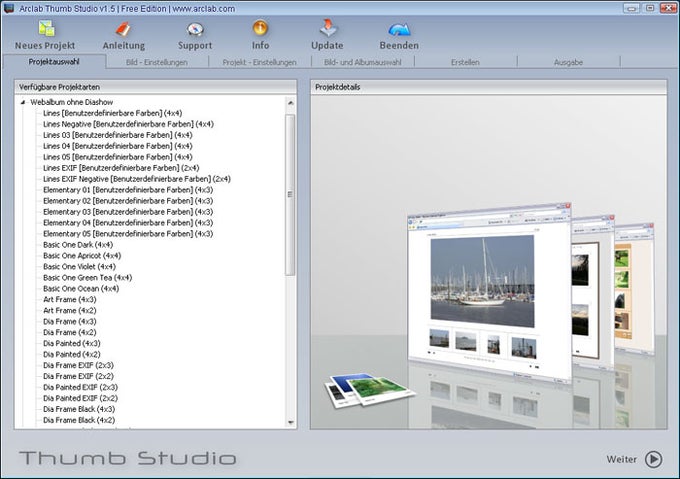Screen dimensions: 680x479
Task: Select Lines [Benutzerdefinierbare Farben] (4x4)
Action: 112,113
